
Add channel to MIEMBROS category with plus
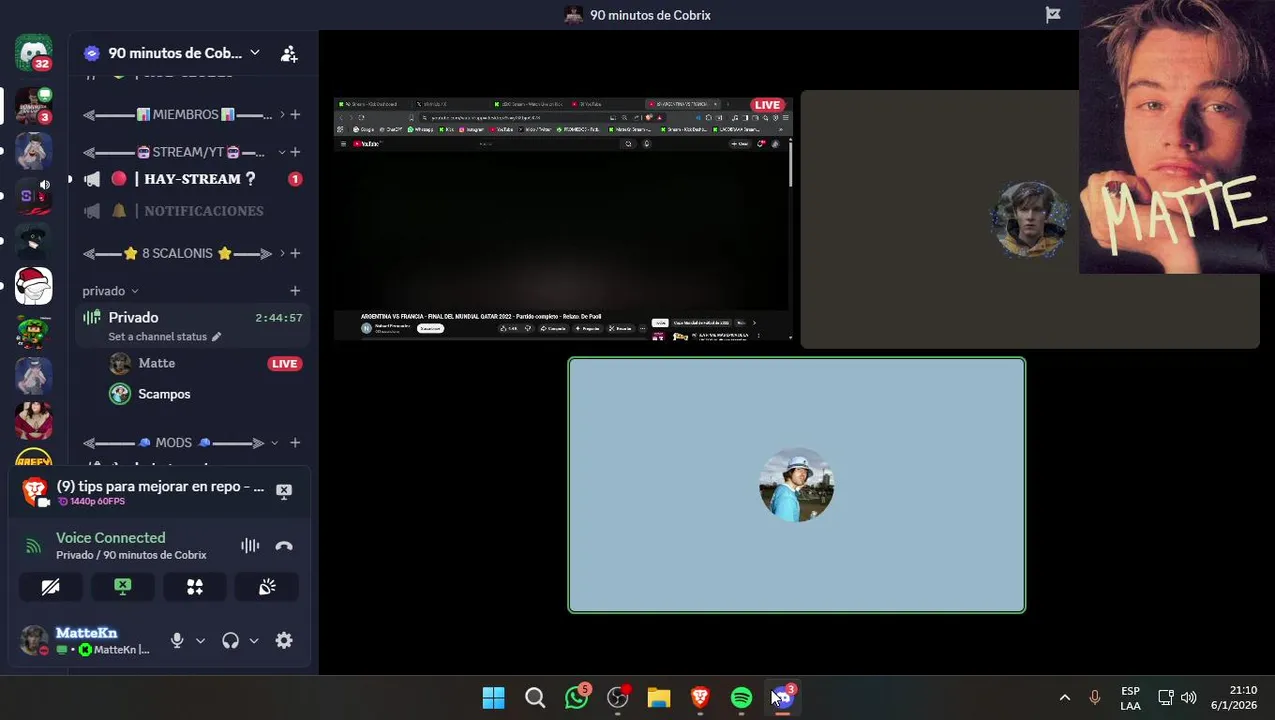tap(295, 115)
